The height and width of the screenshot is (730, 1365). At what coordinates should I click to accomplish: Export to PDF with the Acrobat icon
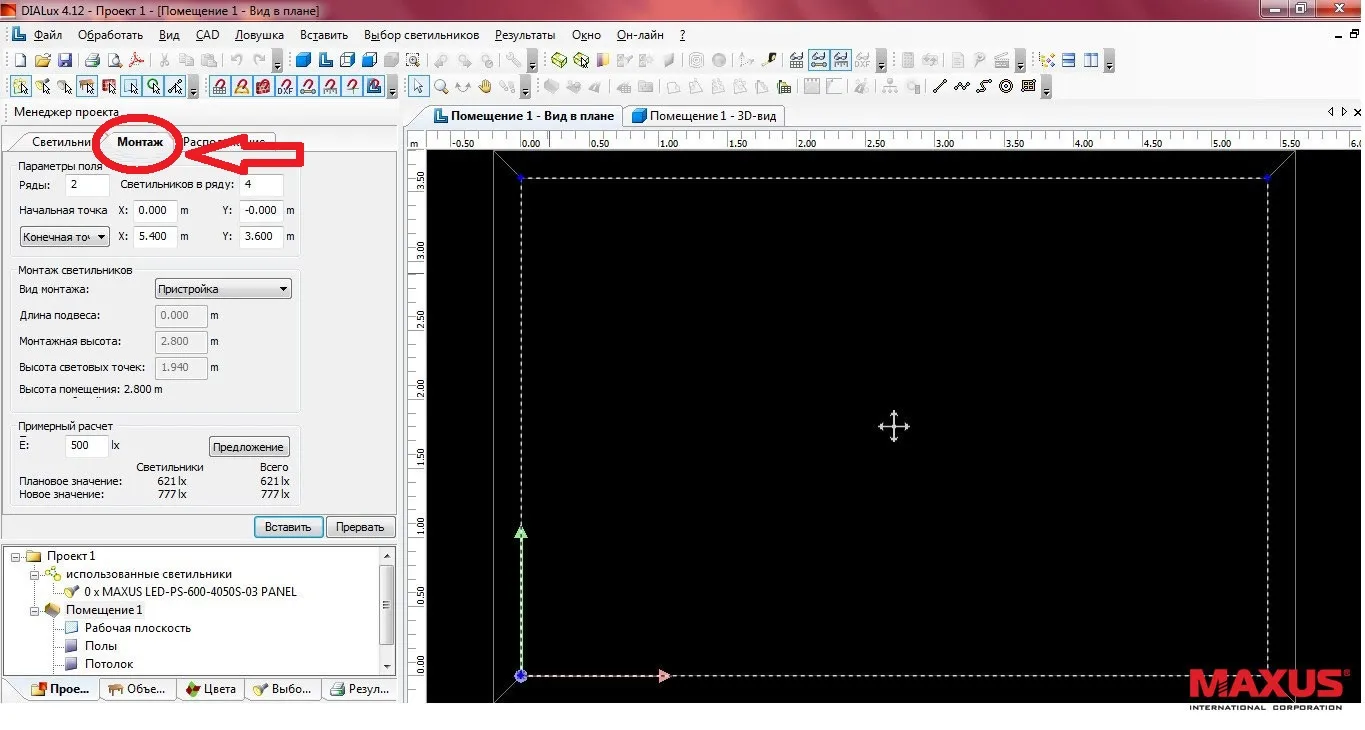(136, 60)
